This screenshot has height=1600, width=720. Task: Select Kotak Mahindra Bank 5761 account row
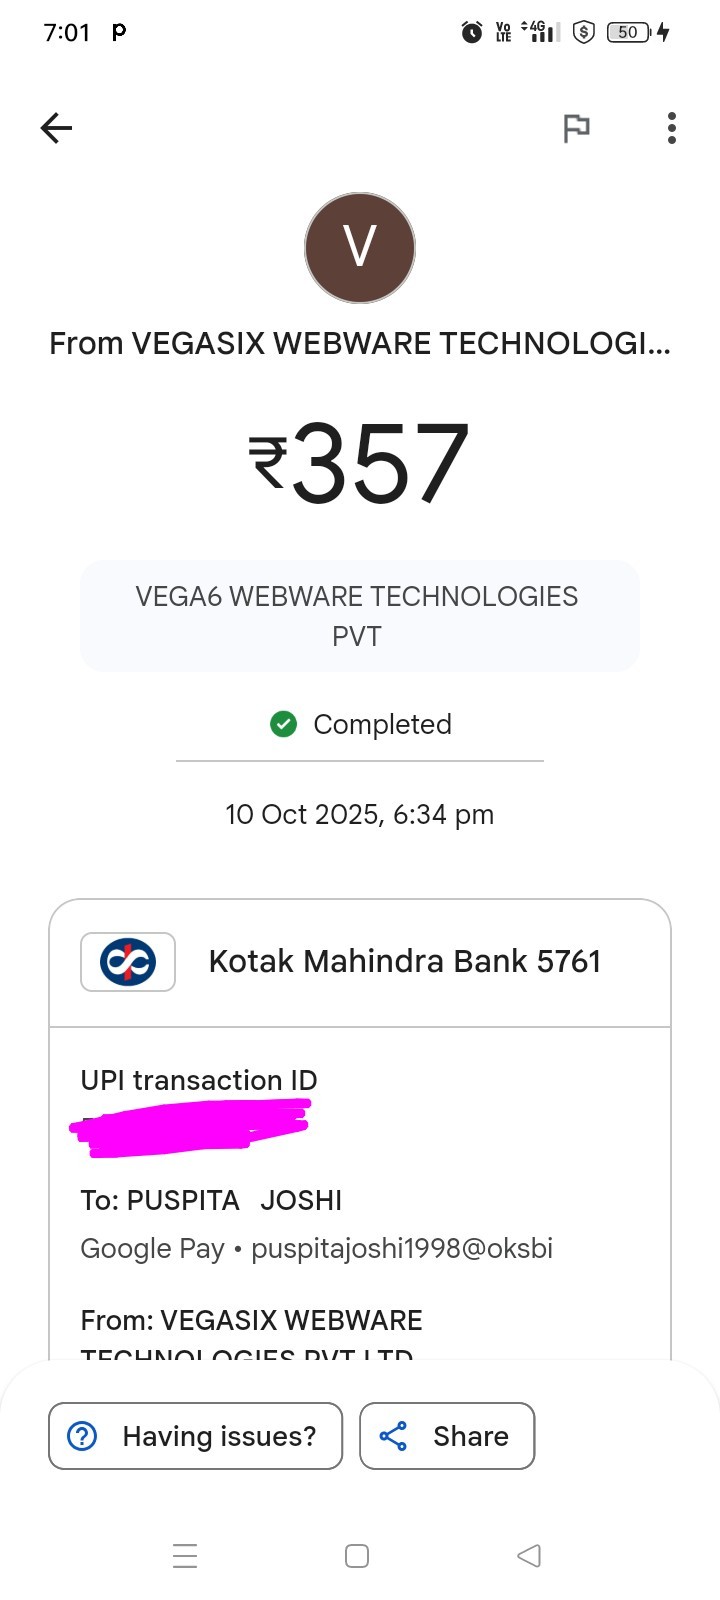tap(404, 962)
